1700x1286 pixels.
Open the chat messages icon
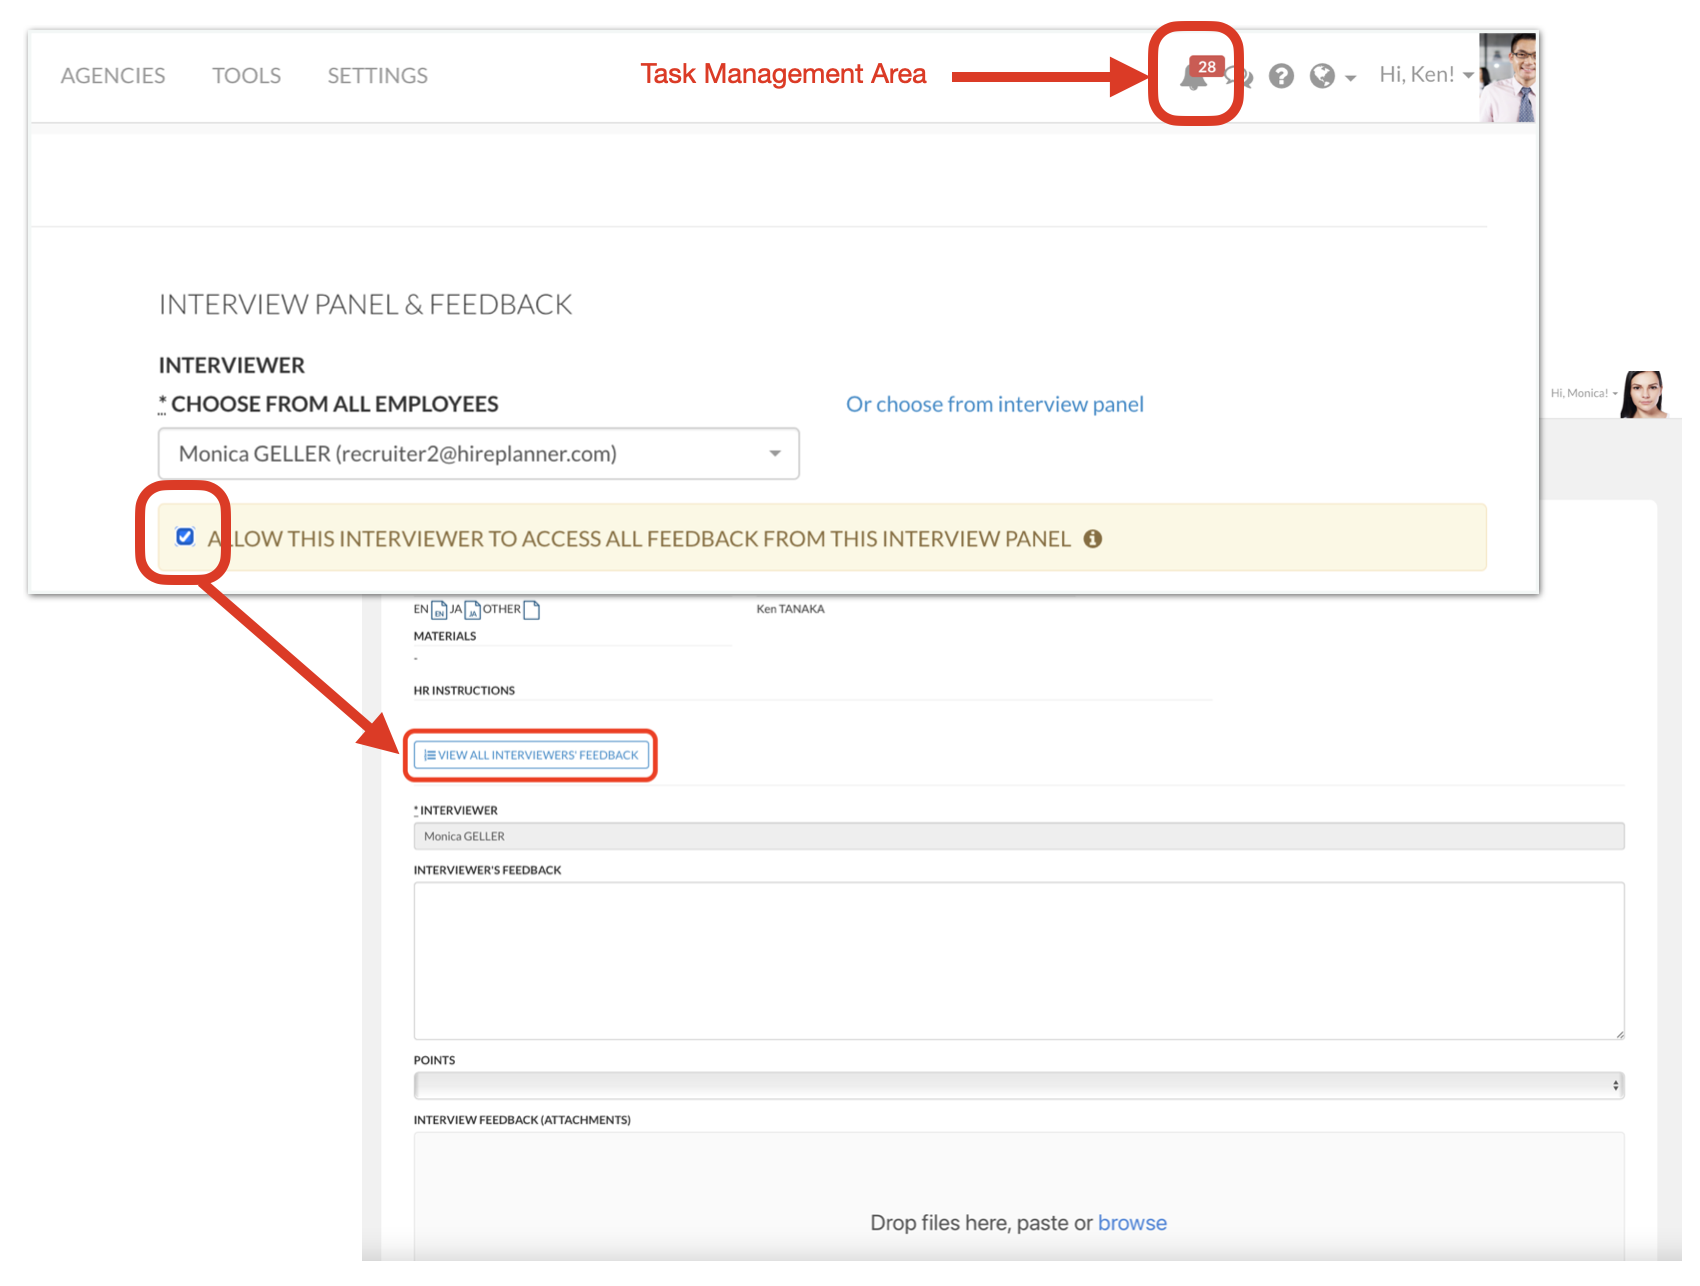click(1241, 77)
